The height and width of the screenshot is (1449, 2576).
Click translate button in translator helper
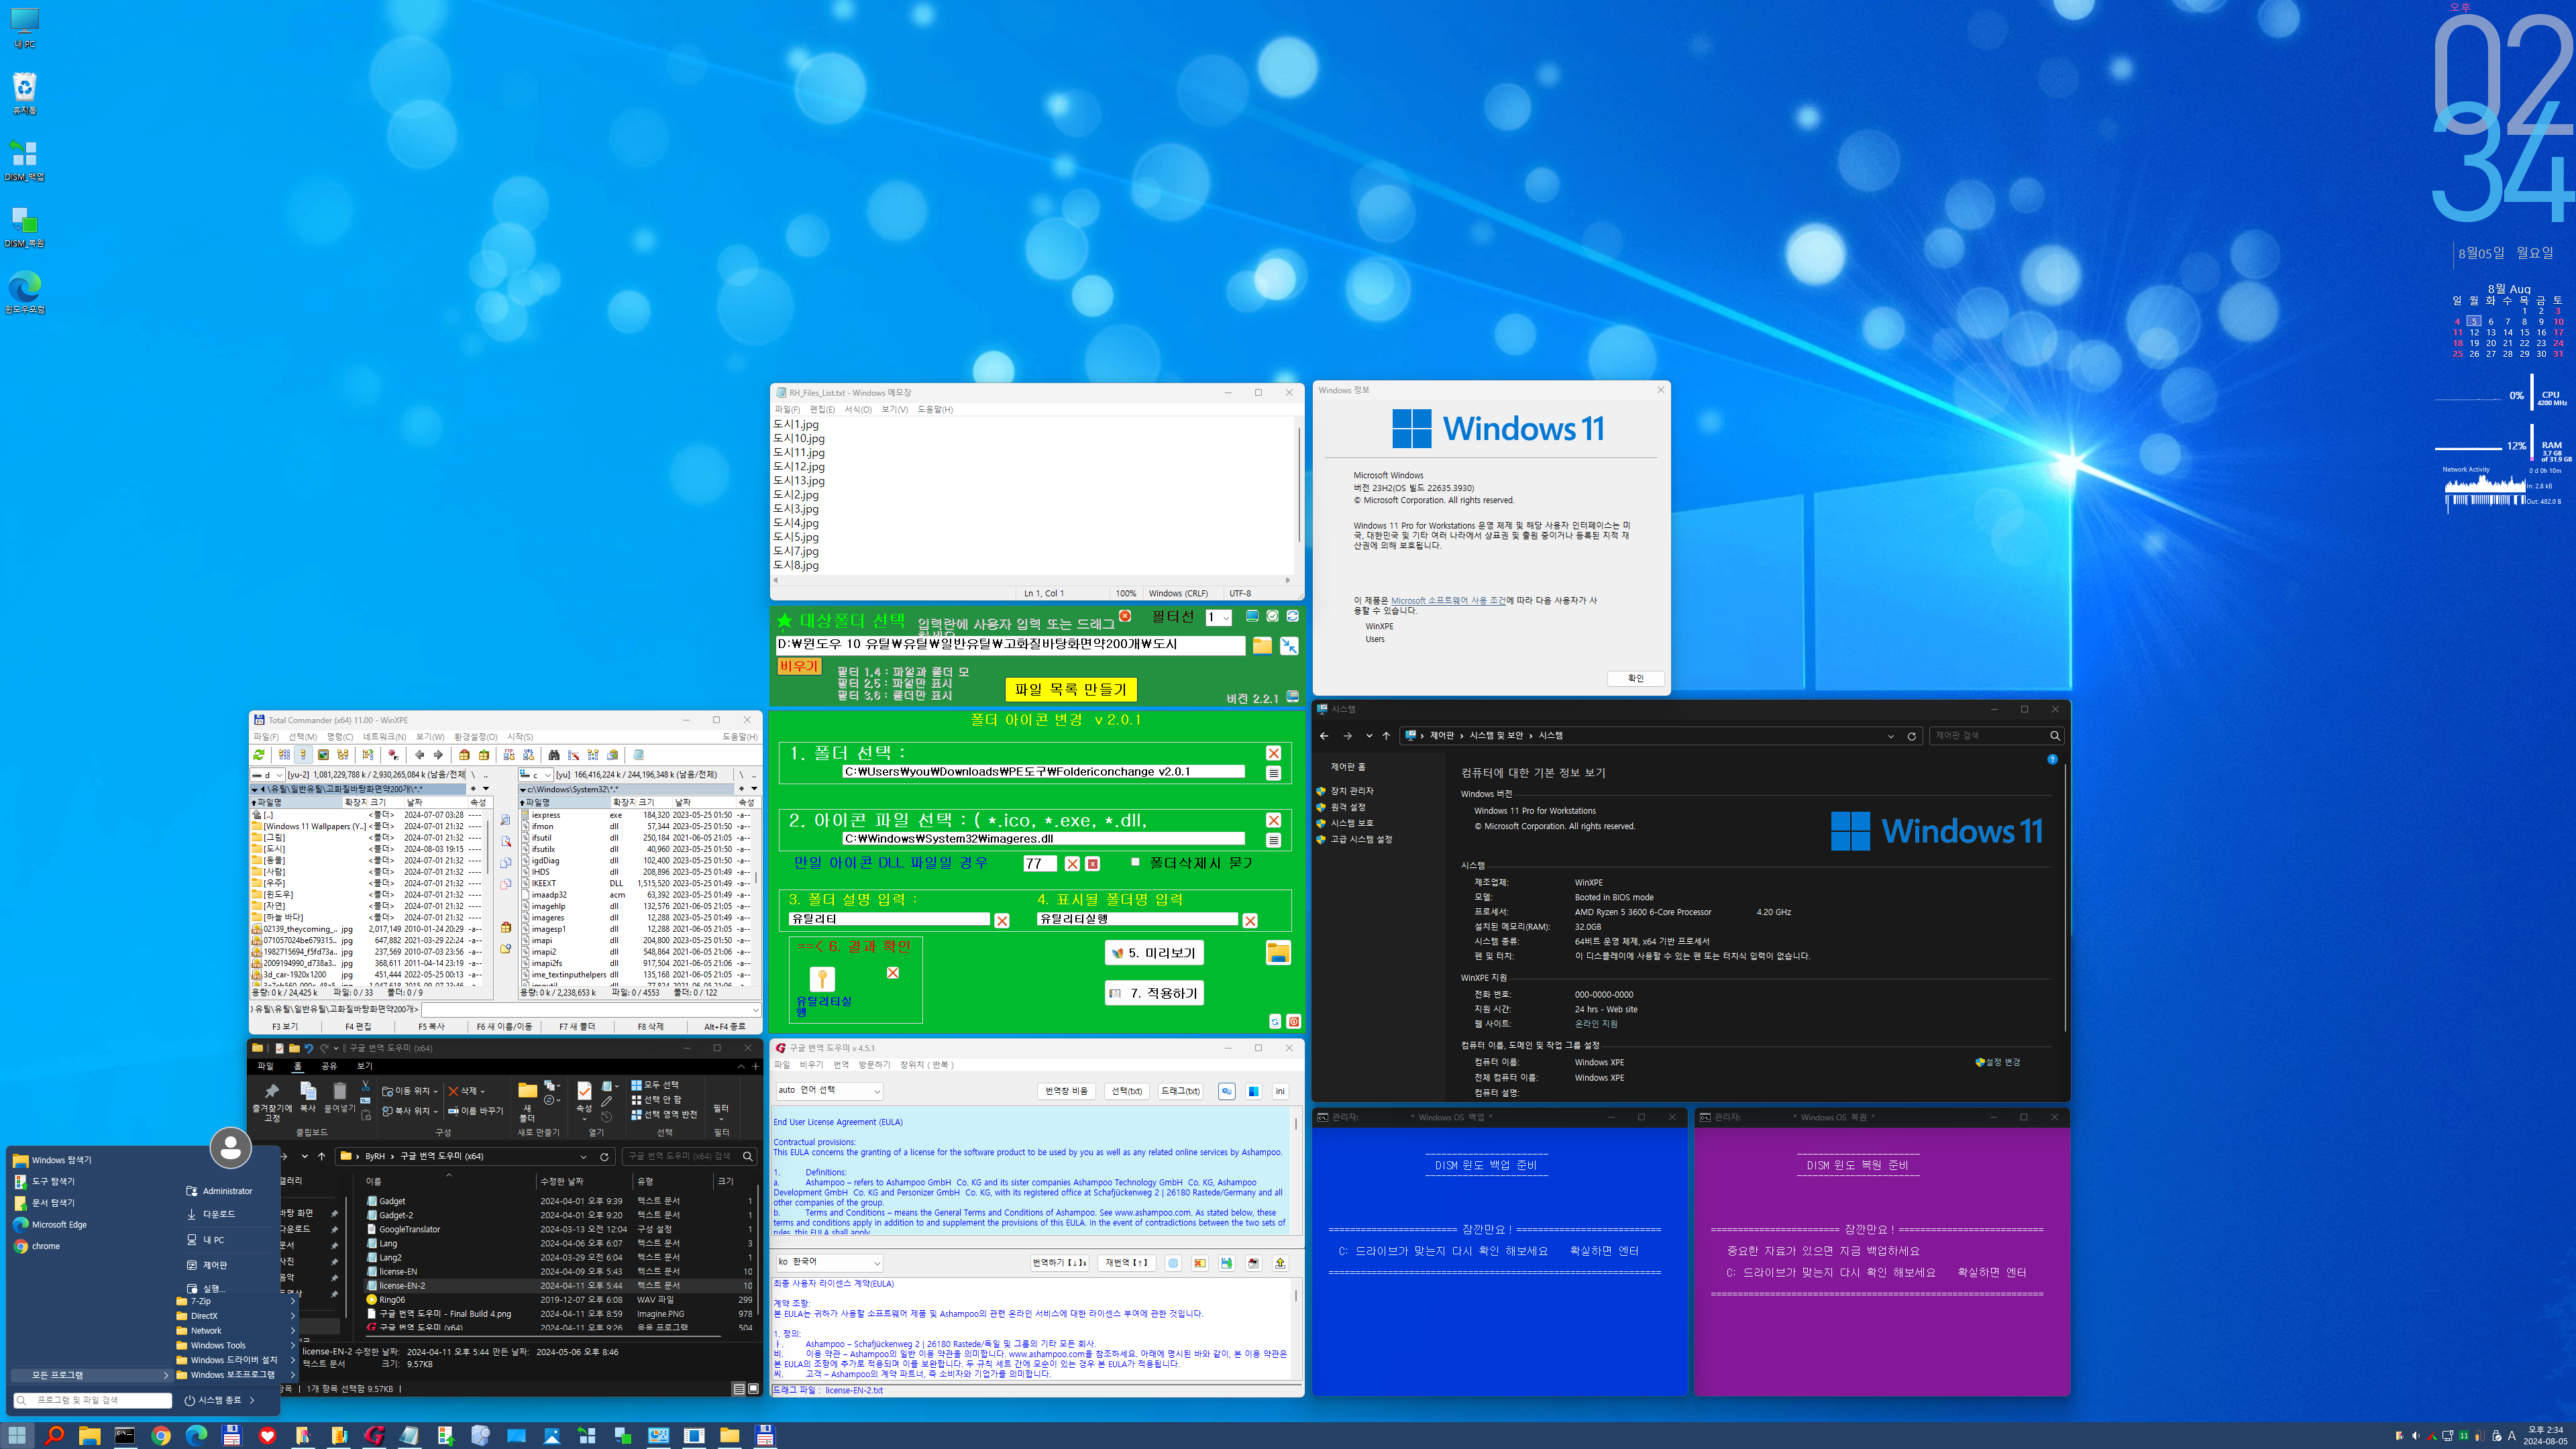pyautogui.click(x=1060, y=1263)
